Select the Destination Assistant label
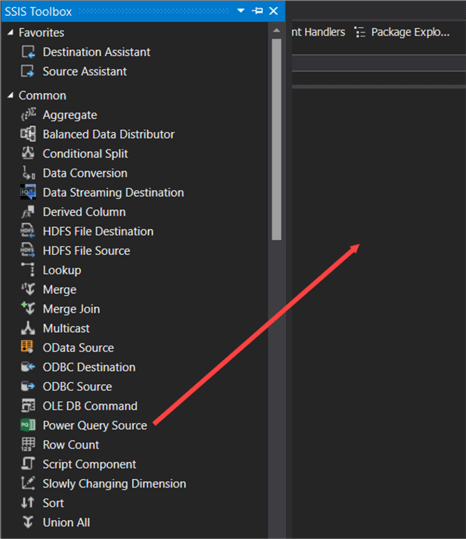The image size is (466, 539). coord(96,52)
